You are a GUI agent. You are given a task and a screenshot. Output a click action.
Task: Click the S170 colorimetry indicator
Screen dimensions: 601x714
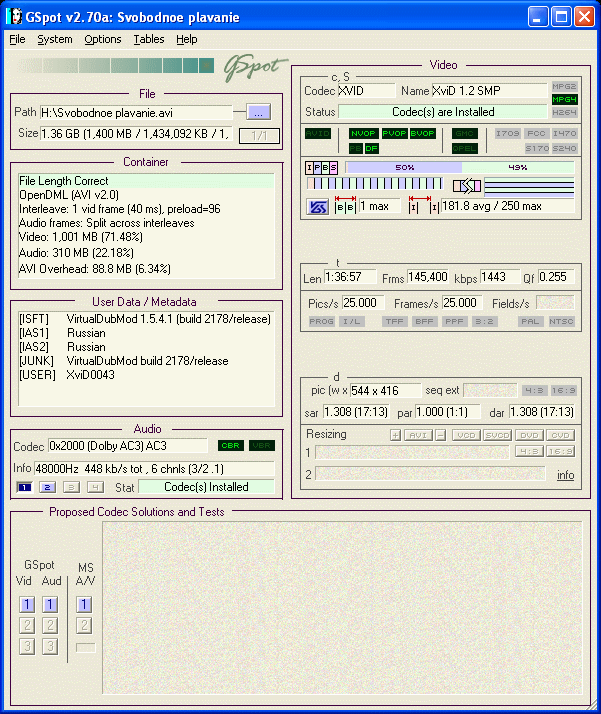pos(536,148)
